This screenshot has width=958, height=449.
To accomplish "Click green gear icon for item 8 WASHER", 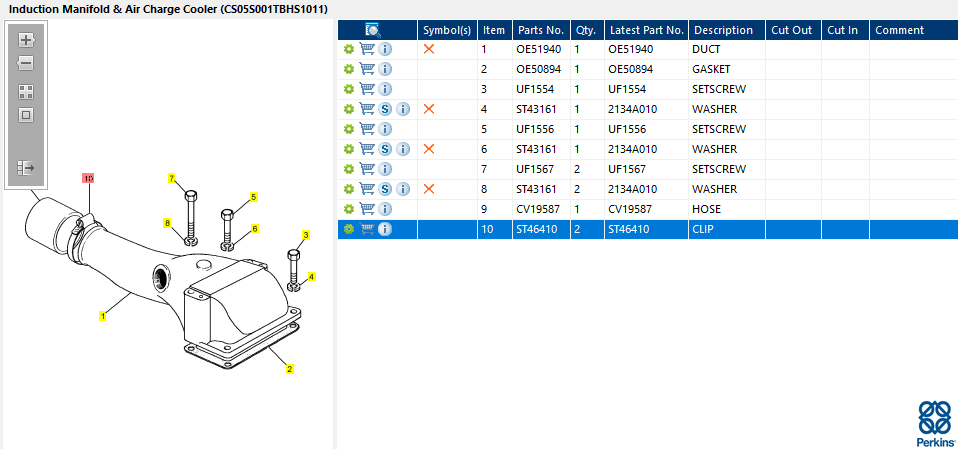I will 349,189.
